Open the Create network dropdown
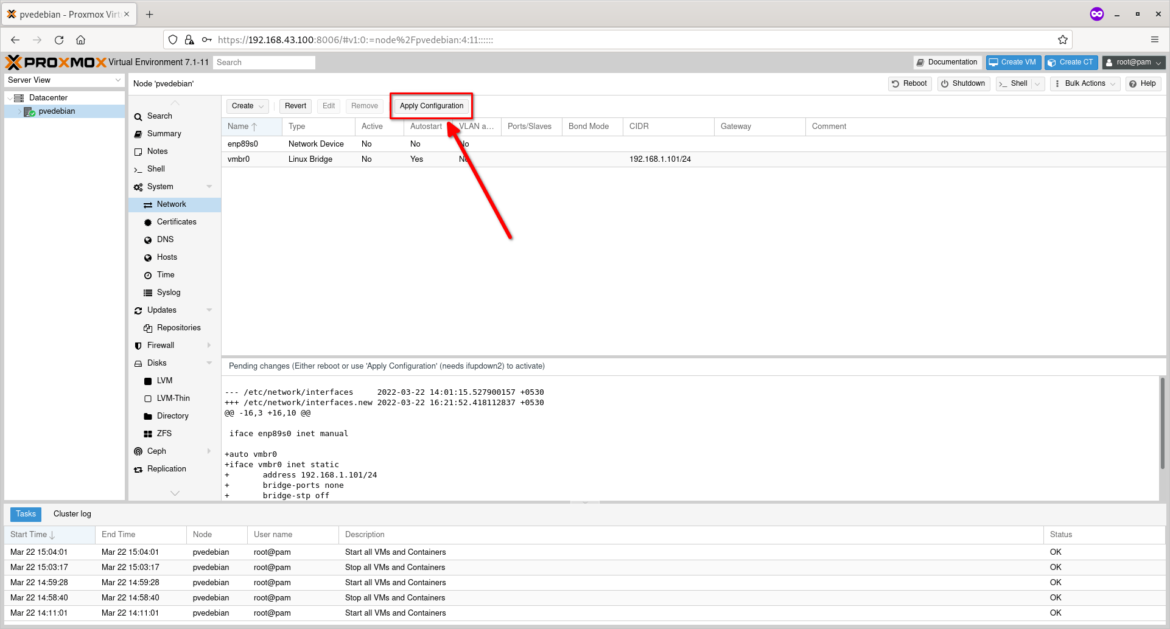The width and height of the screenshot is (1170, 629). [248, 106]
